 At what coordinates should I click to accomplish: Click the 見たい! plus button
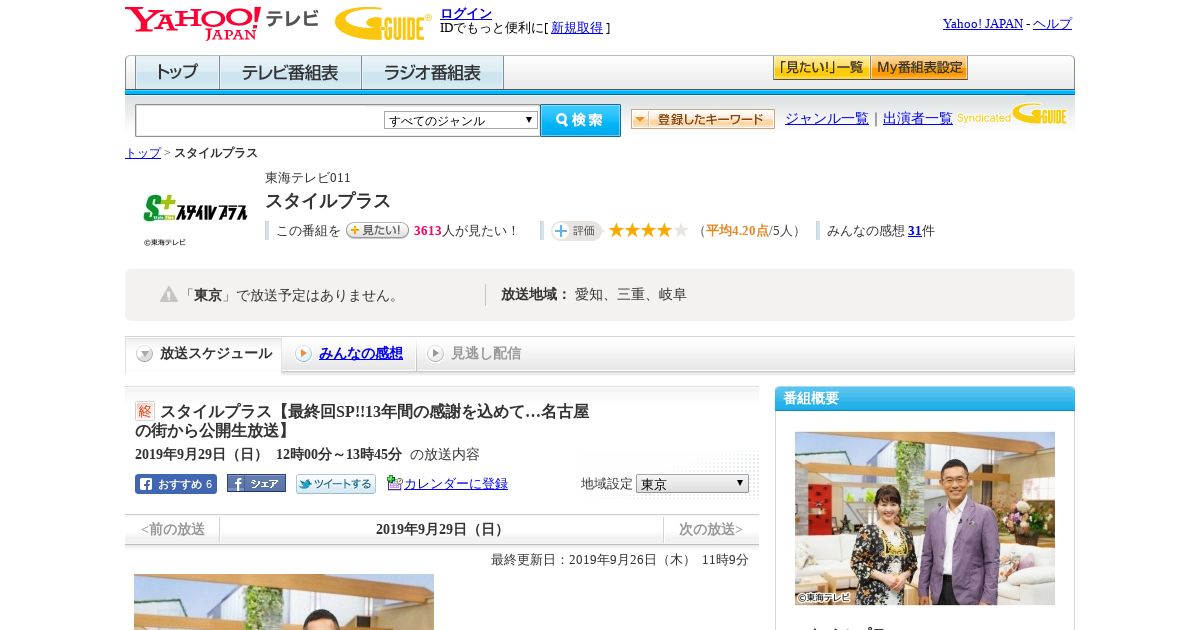pyautogui.click(x=377, y=230)
